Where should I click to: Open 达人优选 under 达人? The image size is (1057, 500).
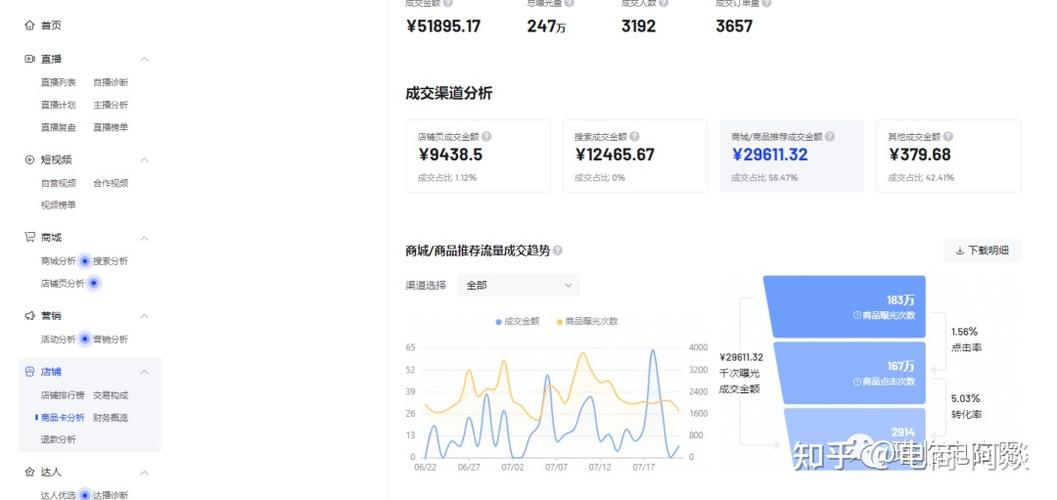coord(58,495)
